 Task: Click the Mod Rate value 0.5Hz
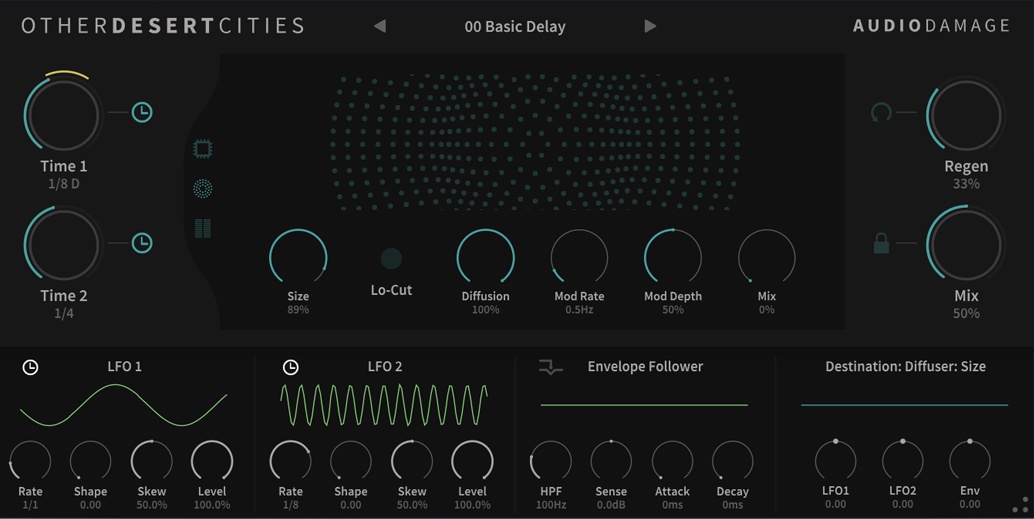coord(579,310)
